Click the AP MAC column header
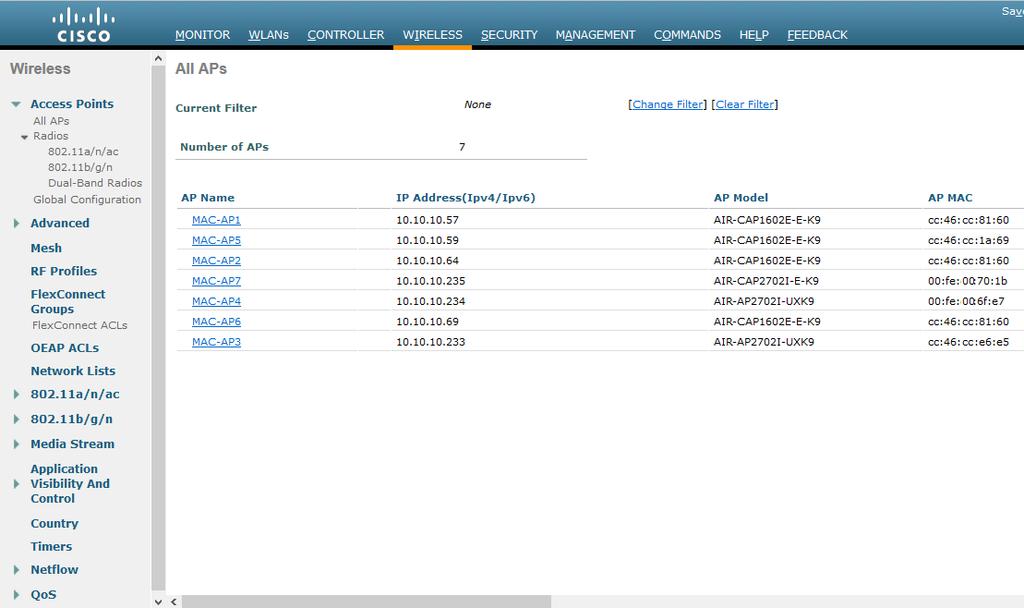Viewport: 1024px width, 608px height. pos(950,198)
